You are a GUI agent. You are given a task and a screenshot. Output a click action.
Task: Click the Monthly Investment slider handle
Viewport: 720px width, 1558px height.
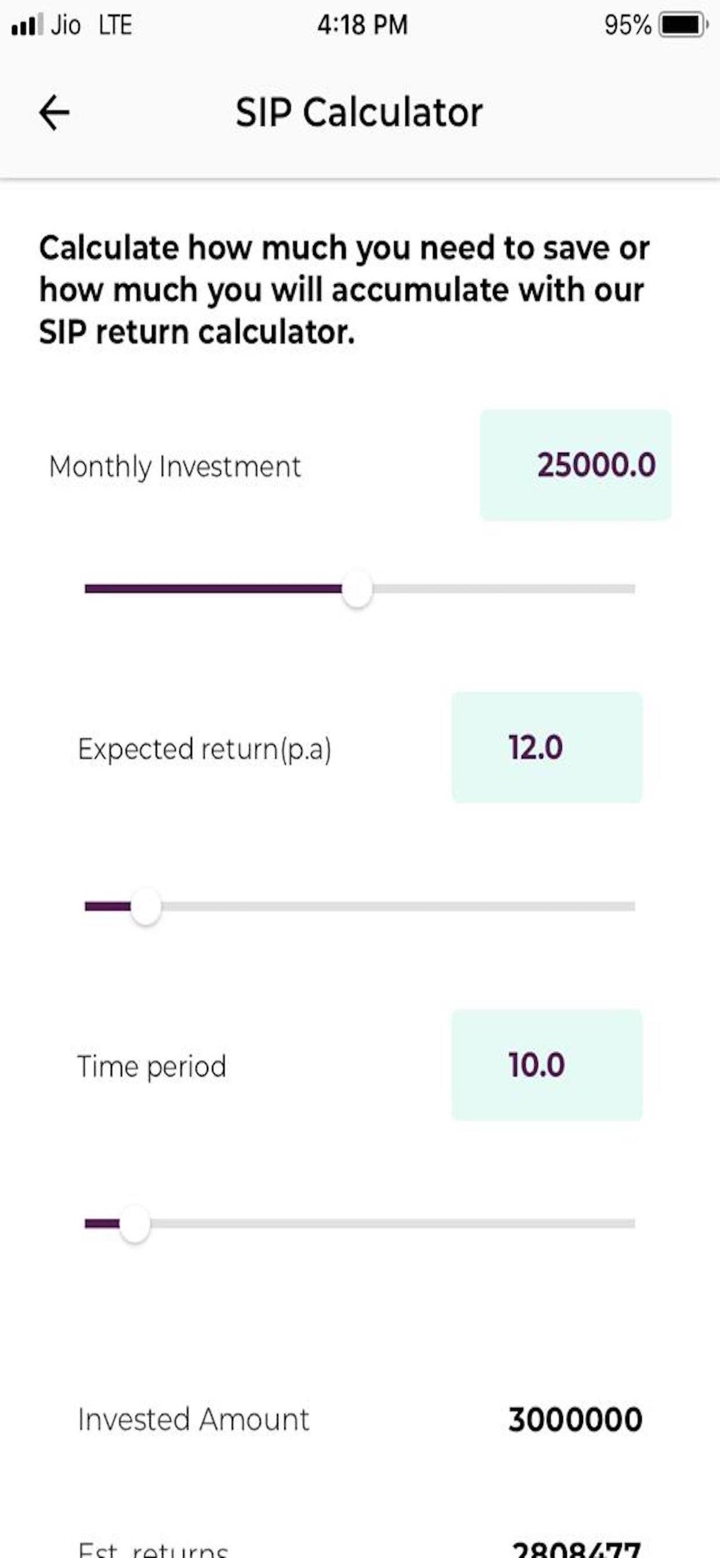click(x=356, y=589)
